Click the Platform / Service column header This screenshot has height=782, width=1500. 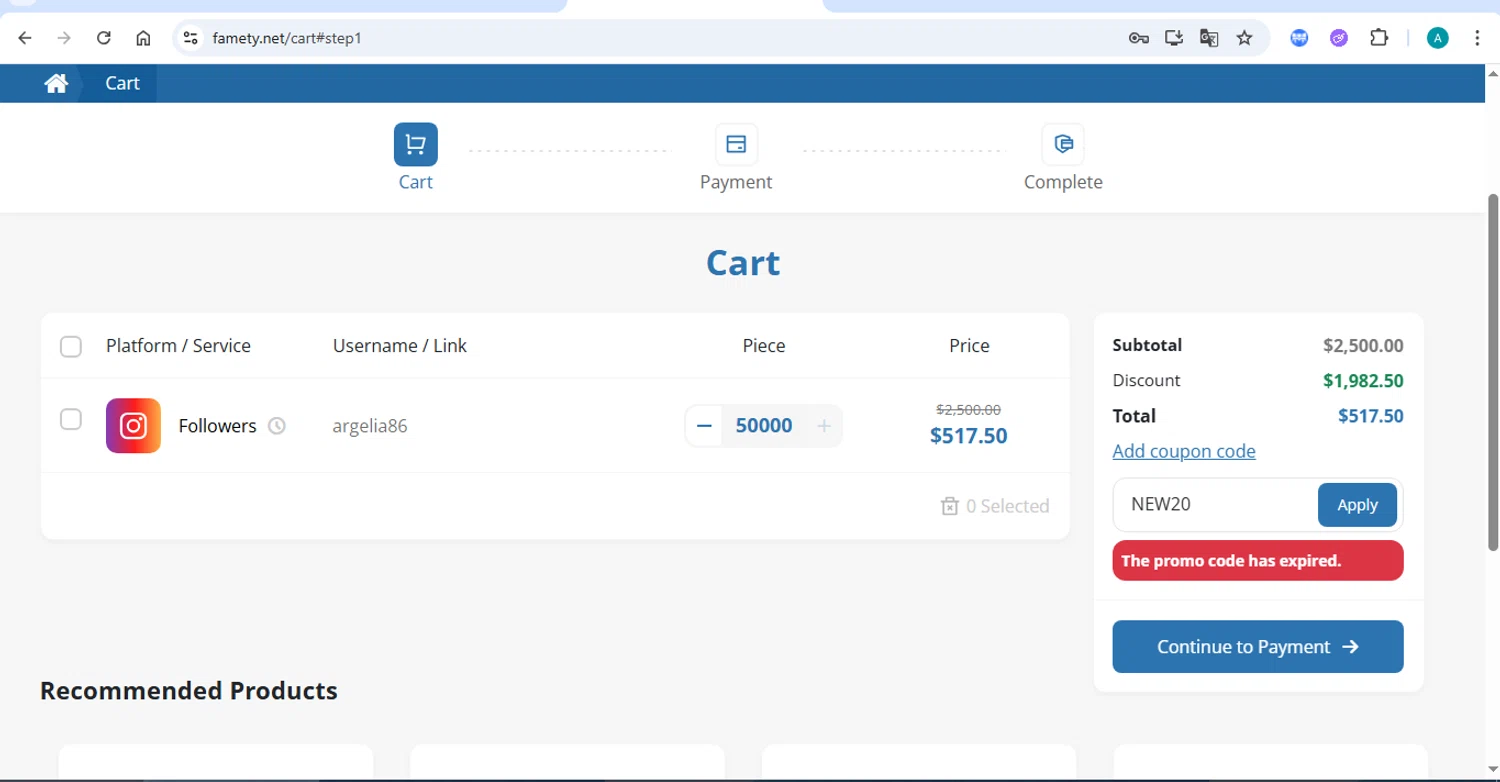click(x=178, y=346)
